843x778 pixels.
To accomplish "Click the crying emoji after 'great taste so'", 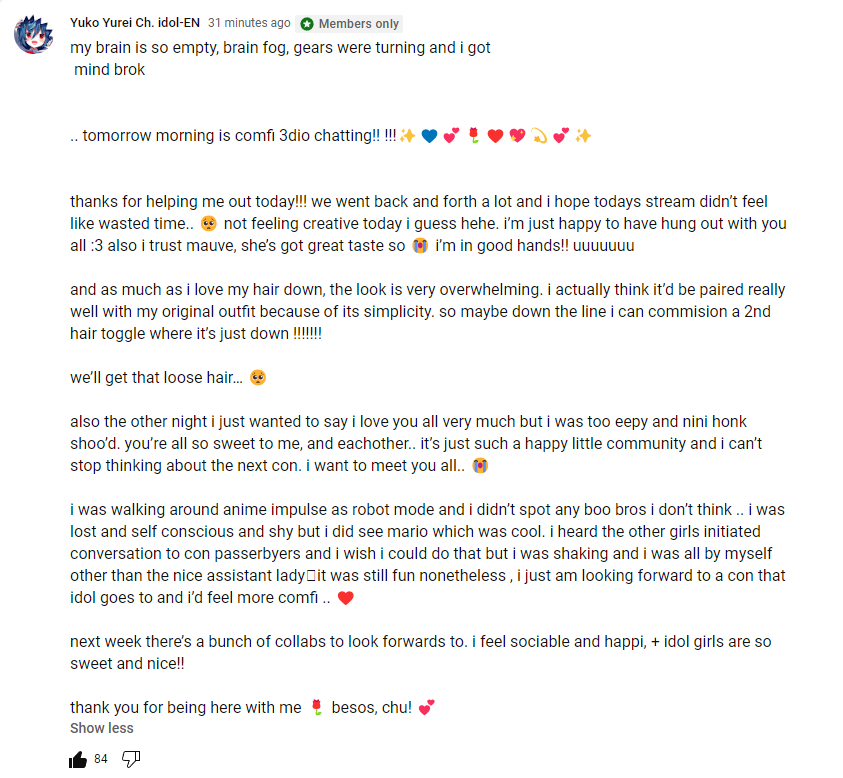I will pyautogui.click(x=420, y=246).
